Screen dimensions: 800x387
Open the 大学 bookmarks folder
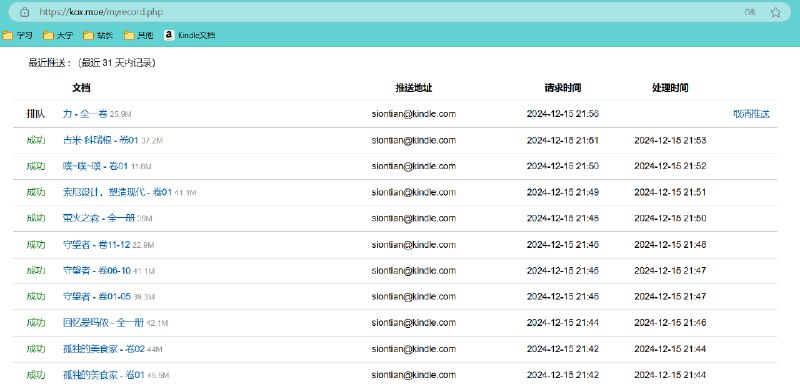click(x=58, y=35)
